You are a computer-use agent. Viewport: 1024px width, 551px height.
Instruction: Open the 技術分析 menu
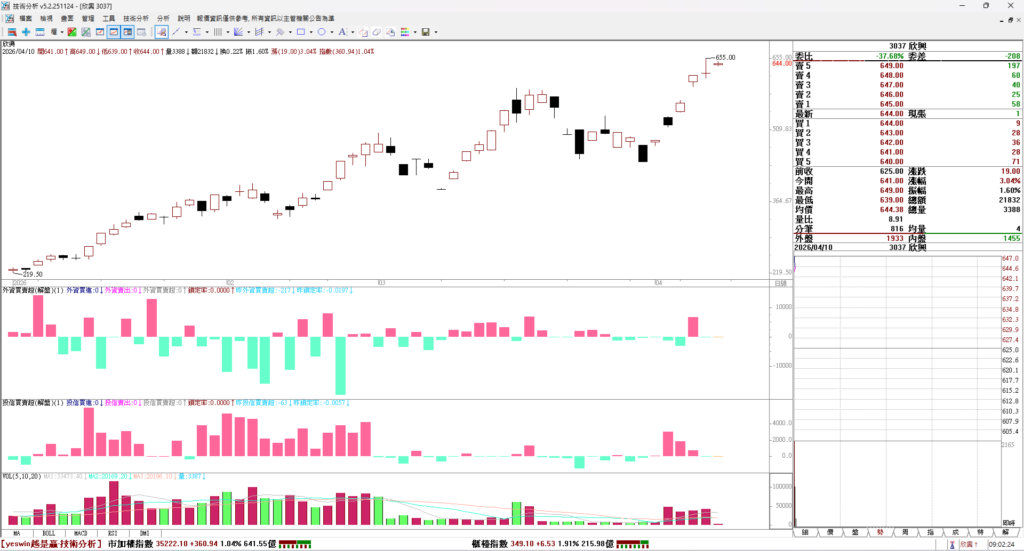pyautogui.click(x=137, y=18)
